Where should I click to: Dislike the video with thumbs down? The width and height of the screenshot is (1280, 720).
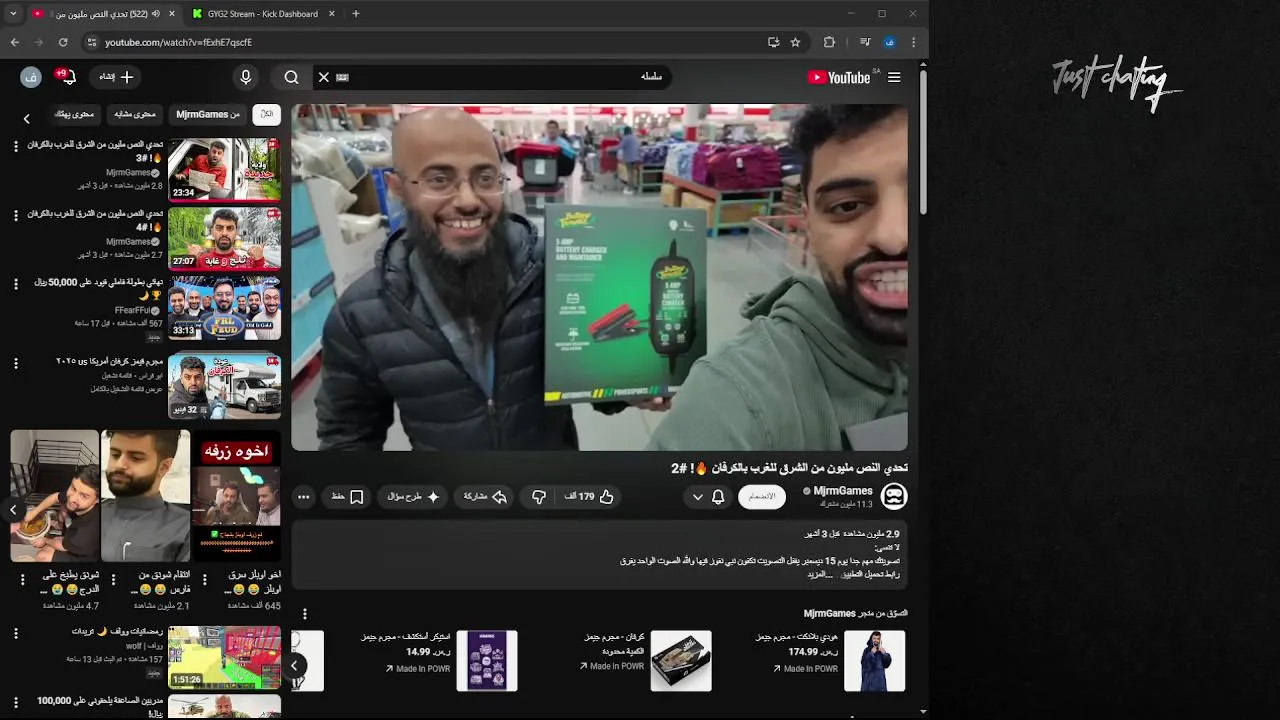539,497
